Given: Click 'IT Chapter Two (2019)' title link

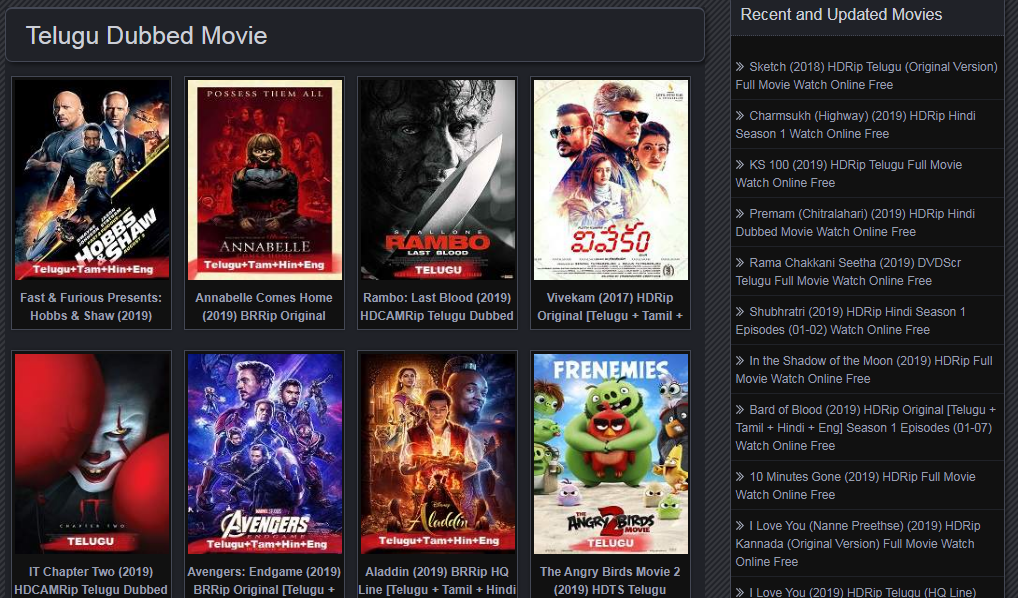Looking at the screenshot, I should tap(91, 580).
